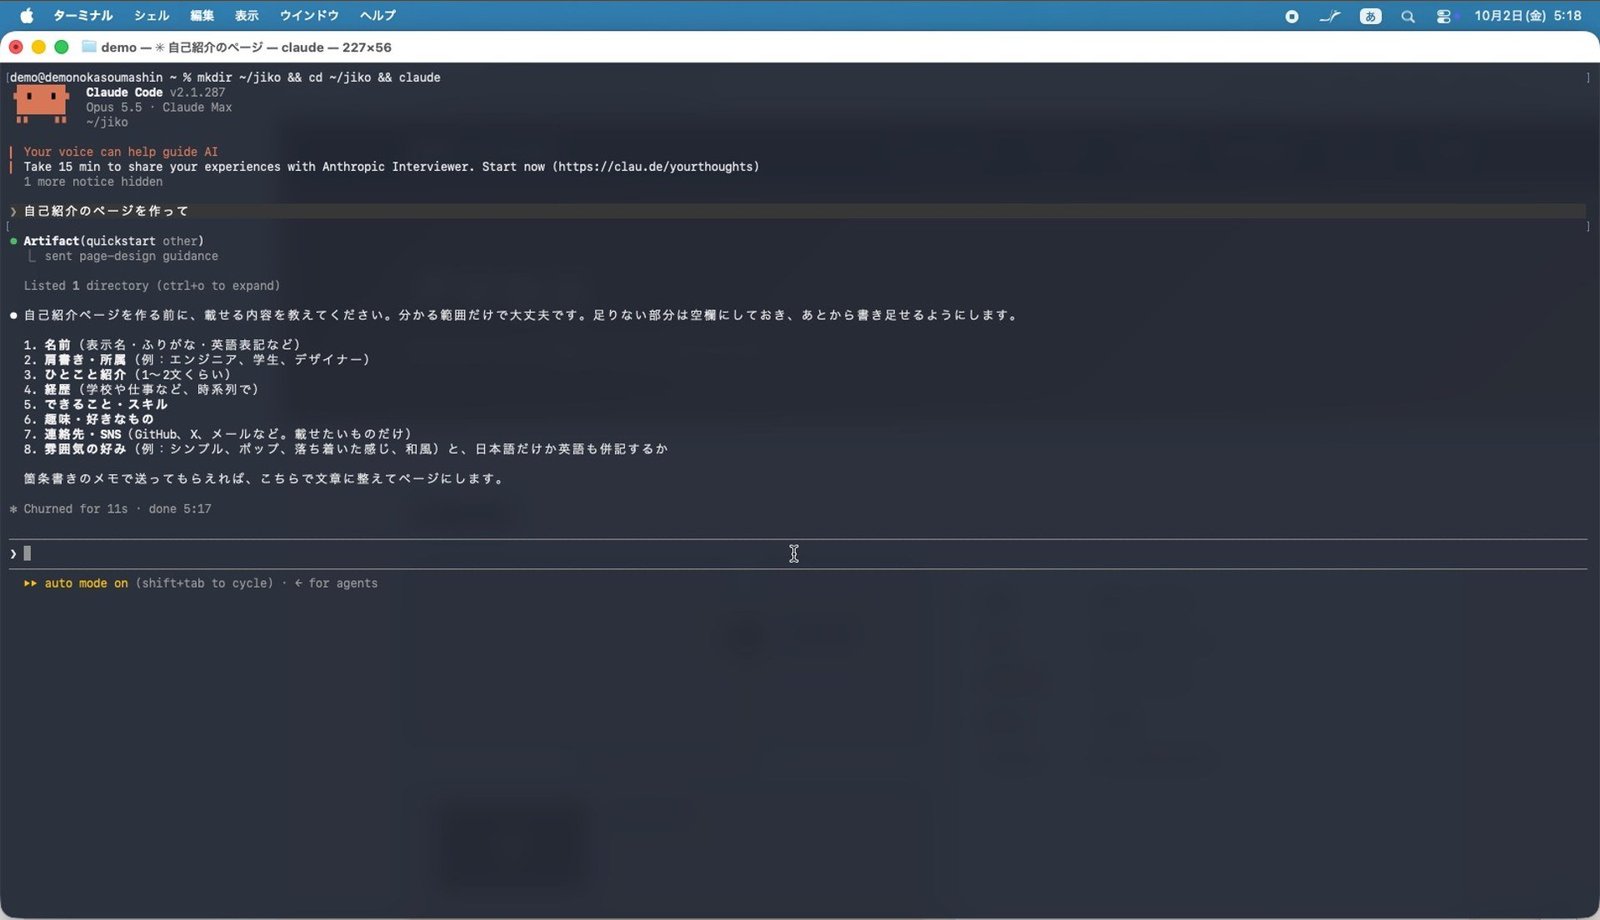Click the green zoom window button
This screenshot has height=920, width=1600.
(61, 47)
